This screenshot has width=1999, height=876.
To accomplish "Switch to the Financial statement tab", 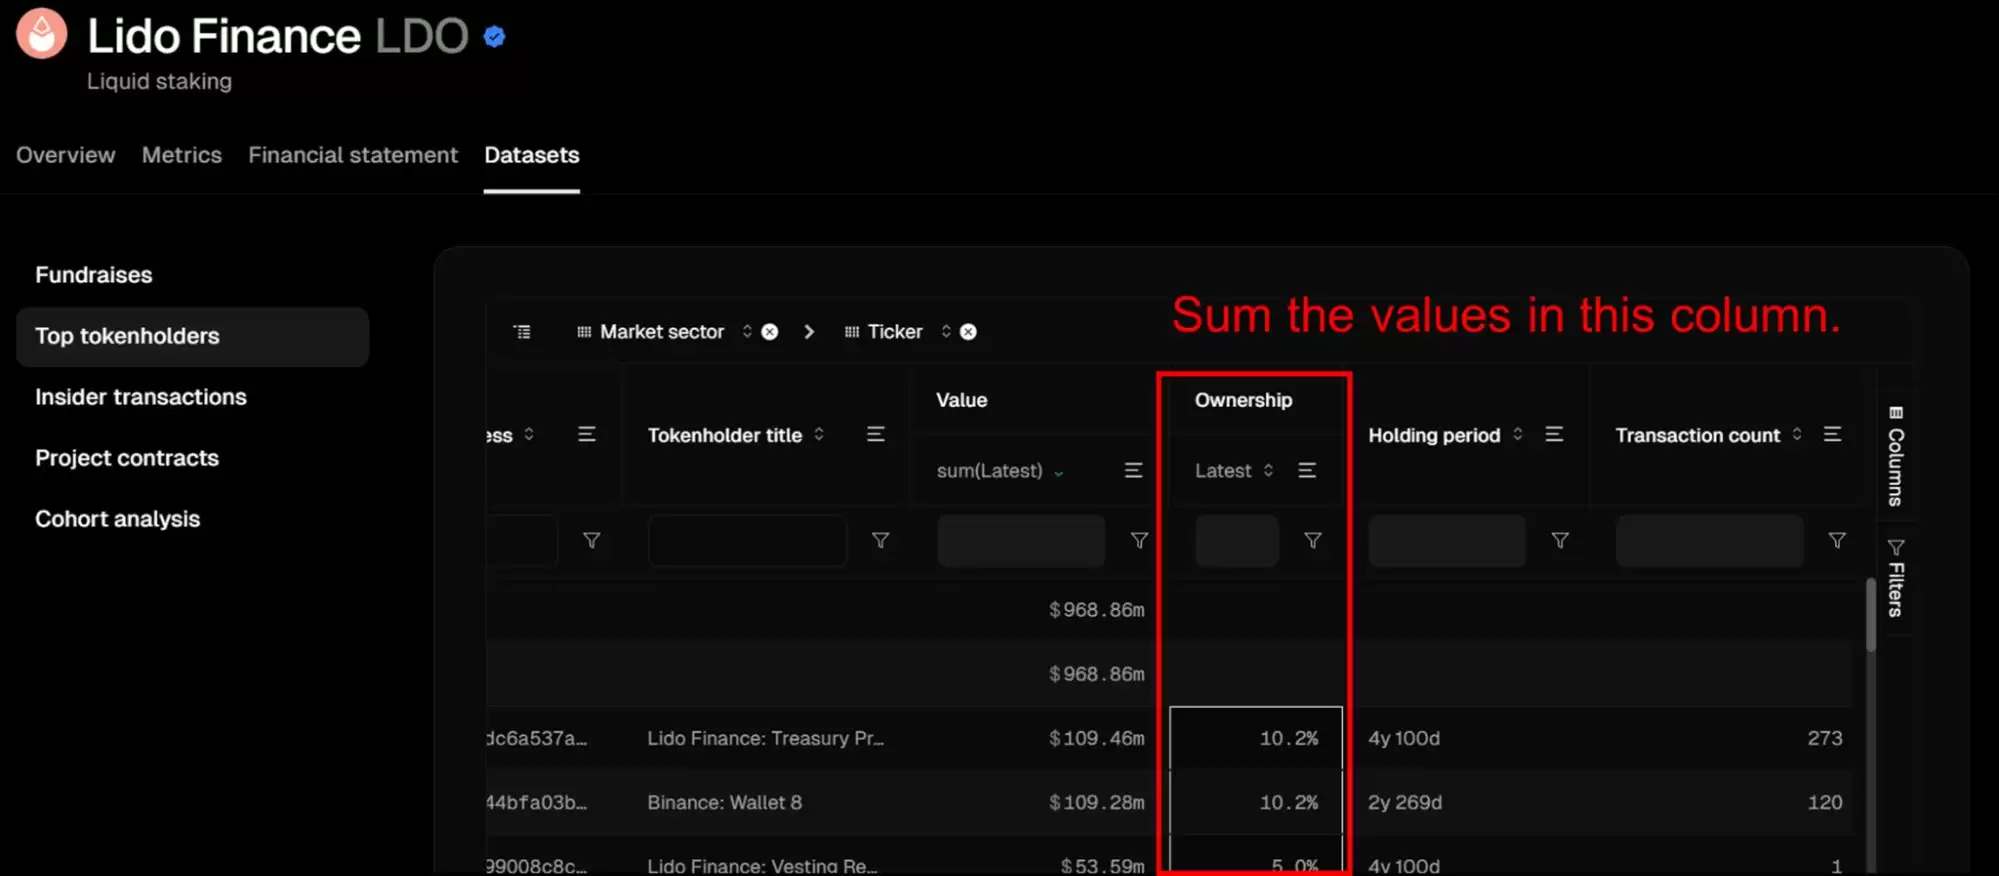I will click(352, 155).
